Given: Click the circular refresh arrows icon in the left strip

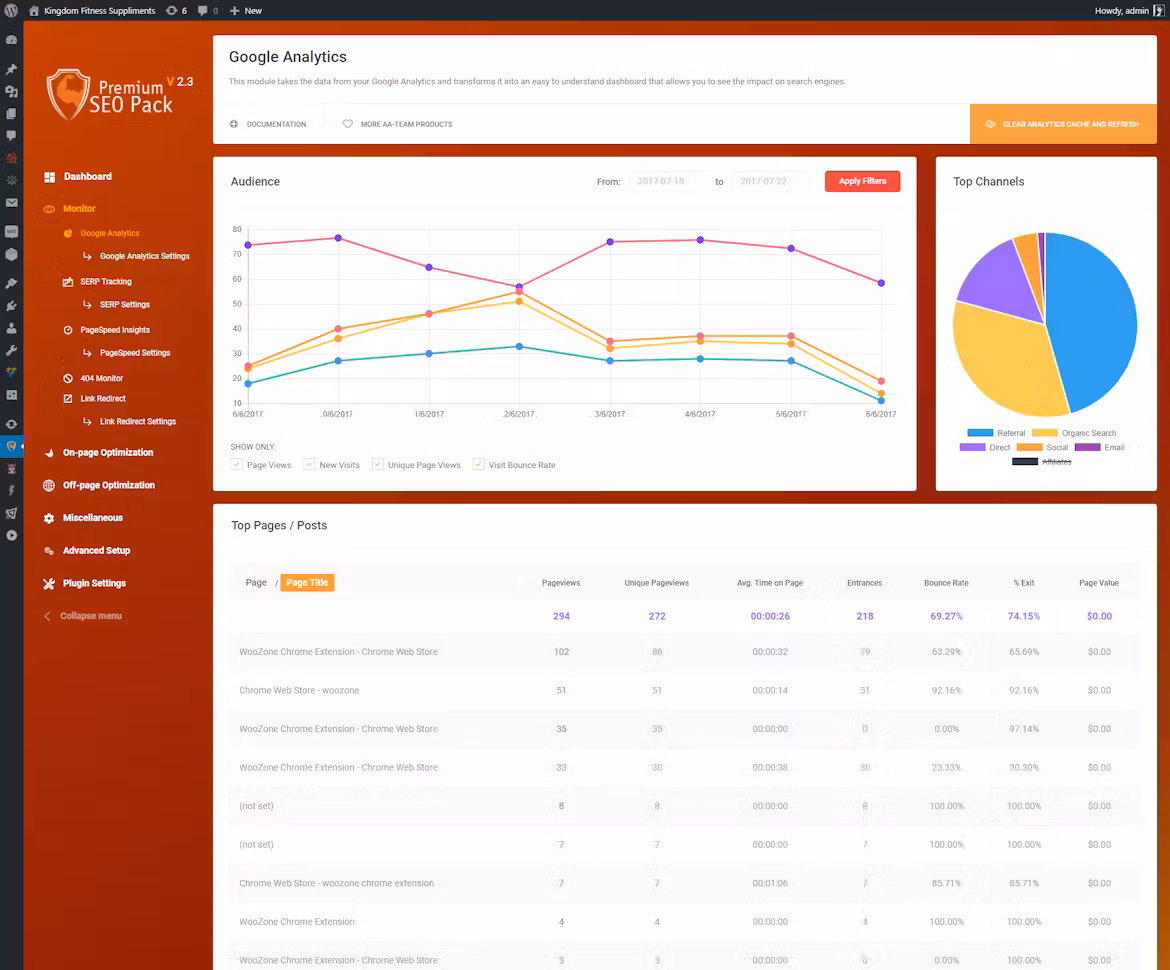Looking at the screenshot, I should 11,424.
